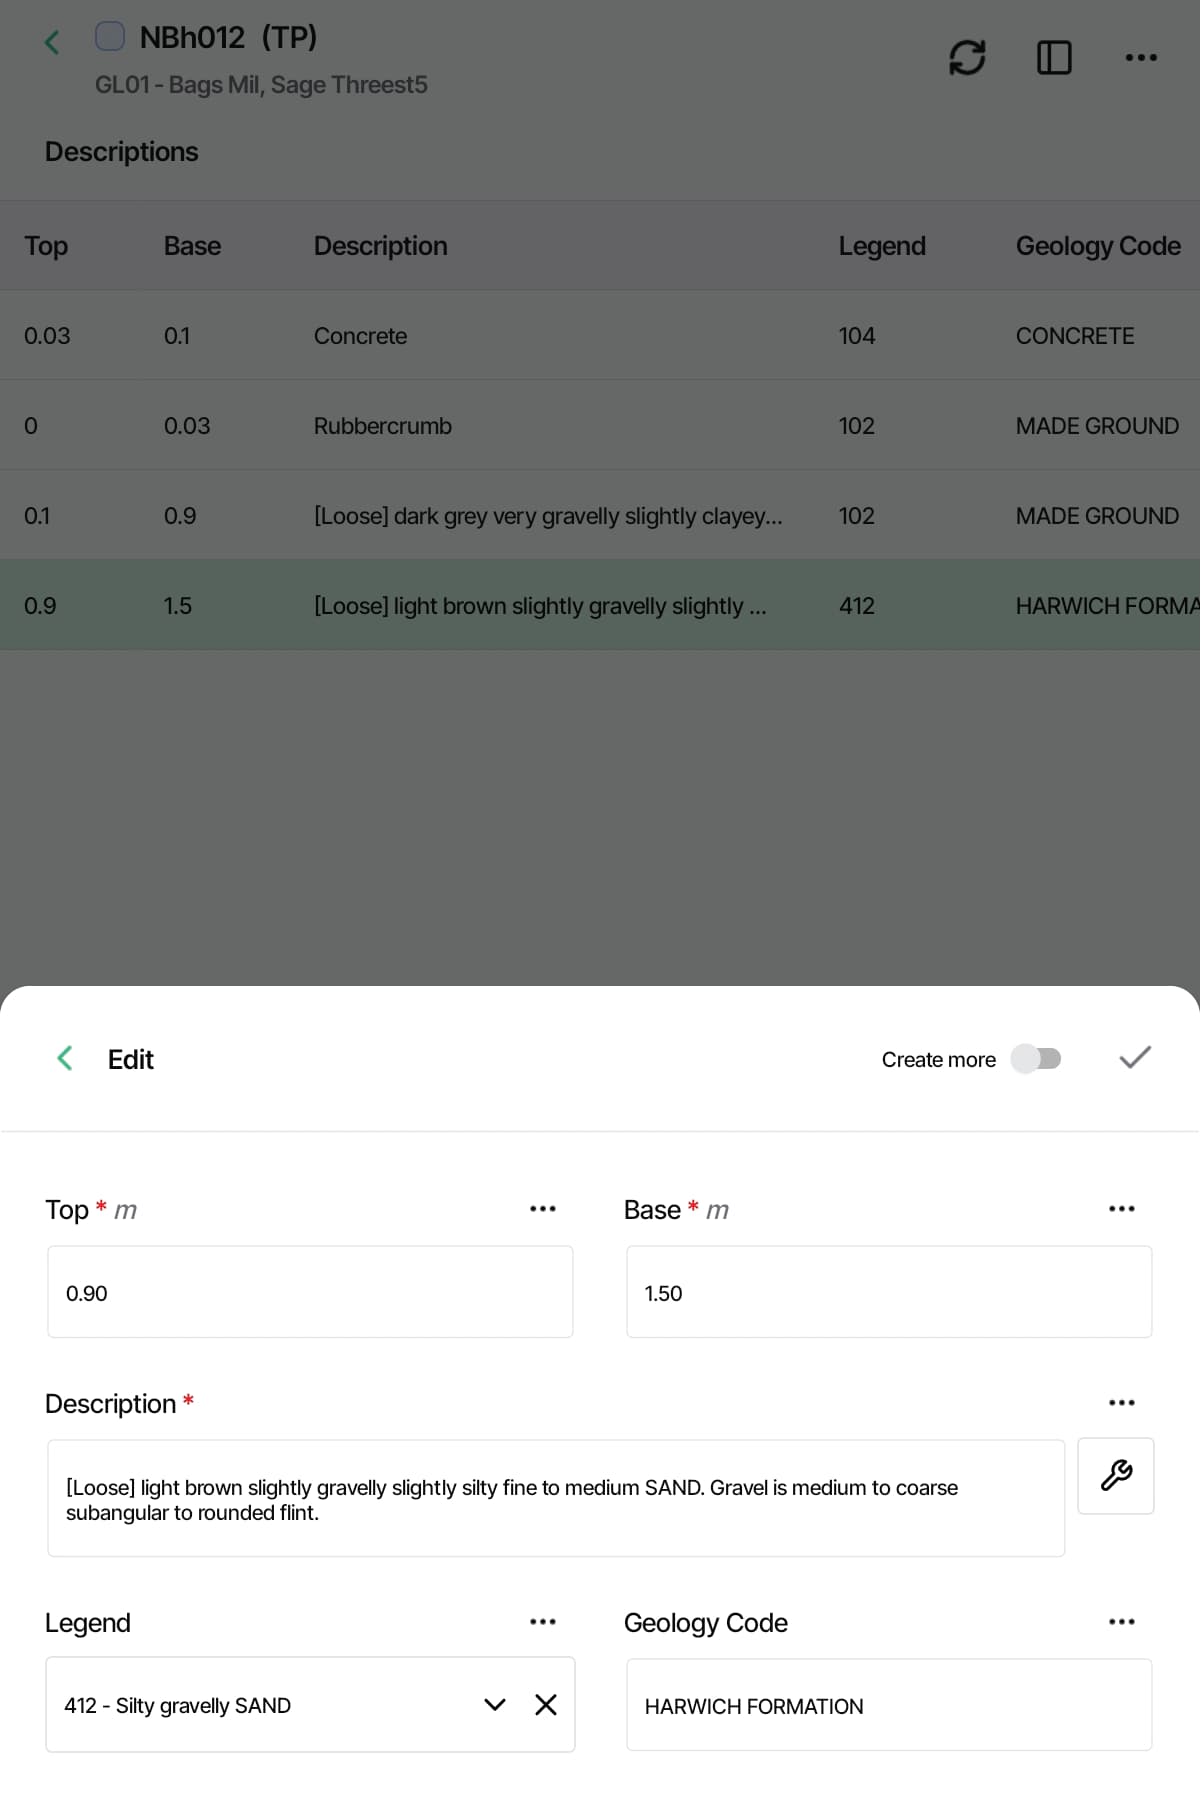The height and width of the screenshot is (1799, 1201).
Task: Toggle the side panel layout icon
Action: (x=1054, y=57)
